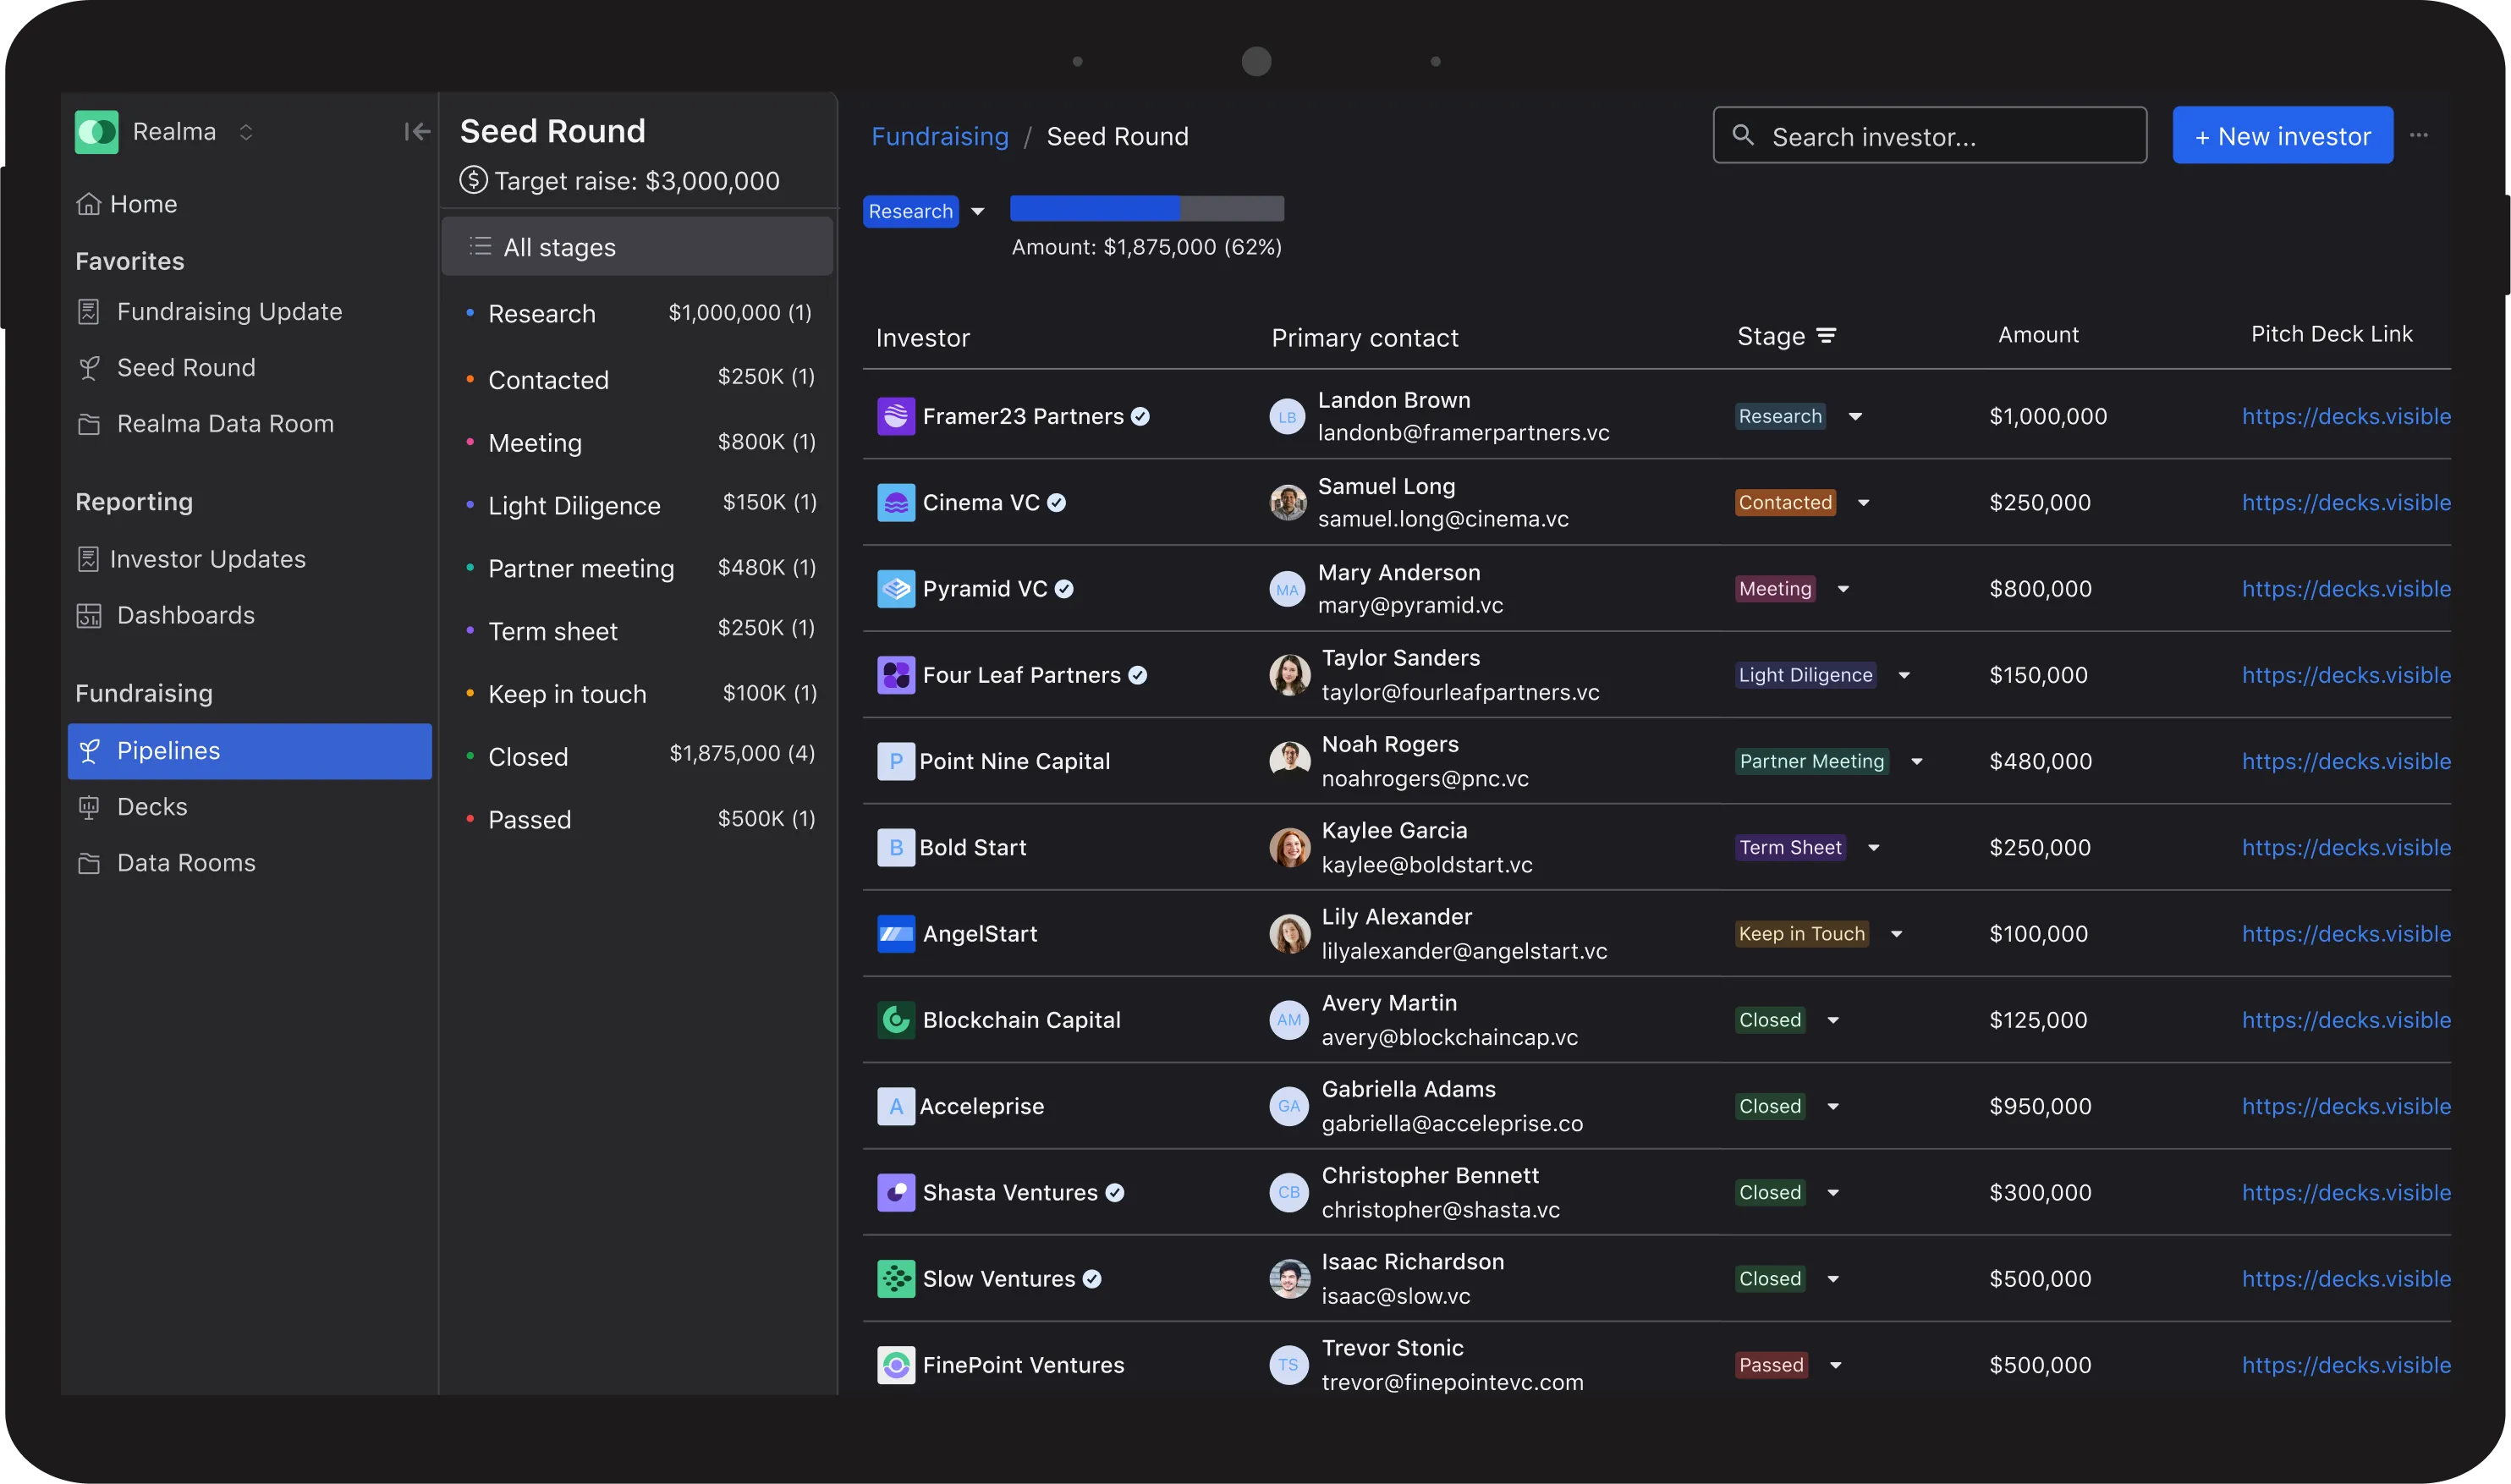This screenshot has width=2511, height=1484.
Task: Collapse the left sidebar with the arrow icon
Action: coord(417,132)
